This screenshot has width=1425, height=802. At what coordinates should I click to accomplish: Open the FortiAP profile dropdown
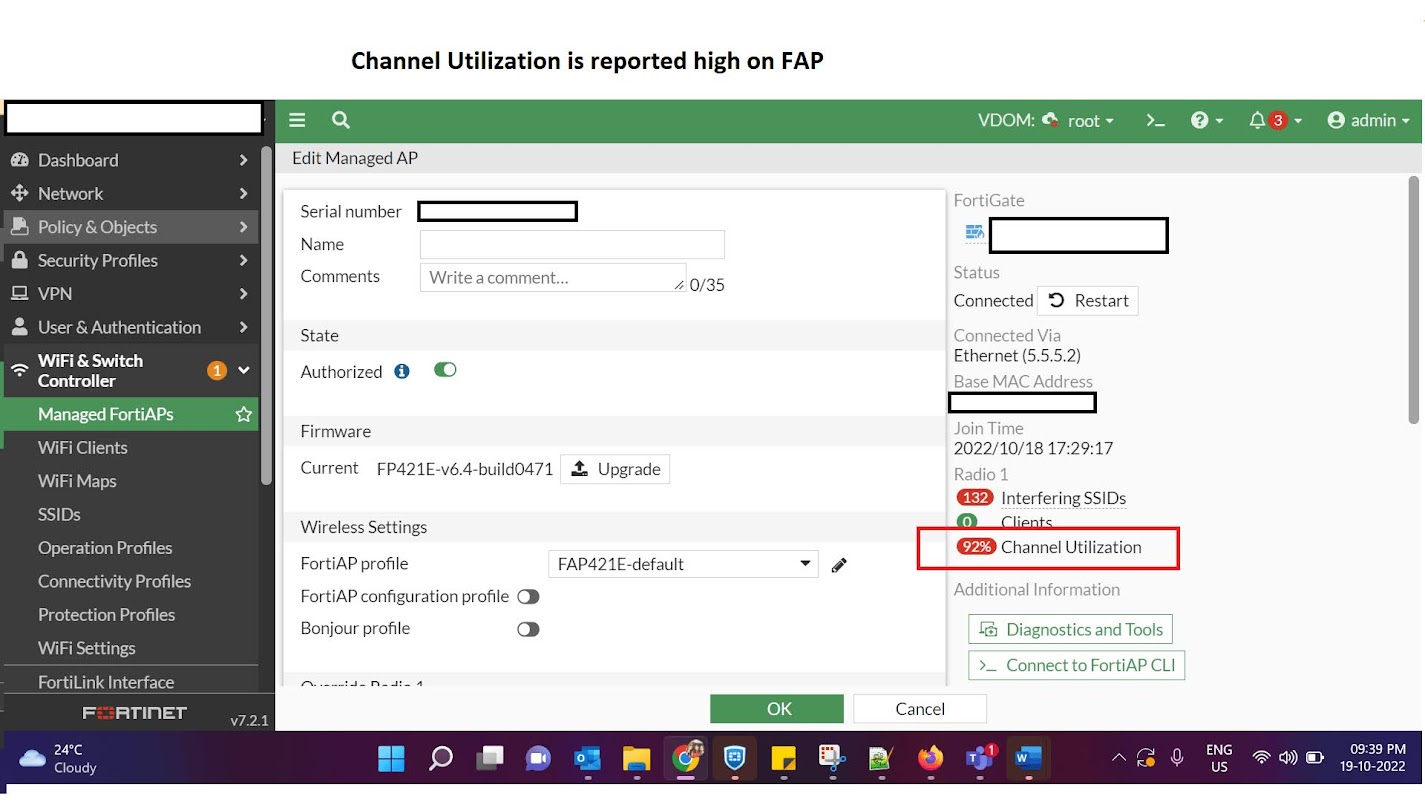[x=683, y=564]
